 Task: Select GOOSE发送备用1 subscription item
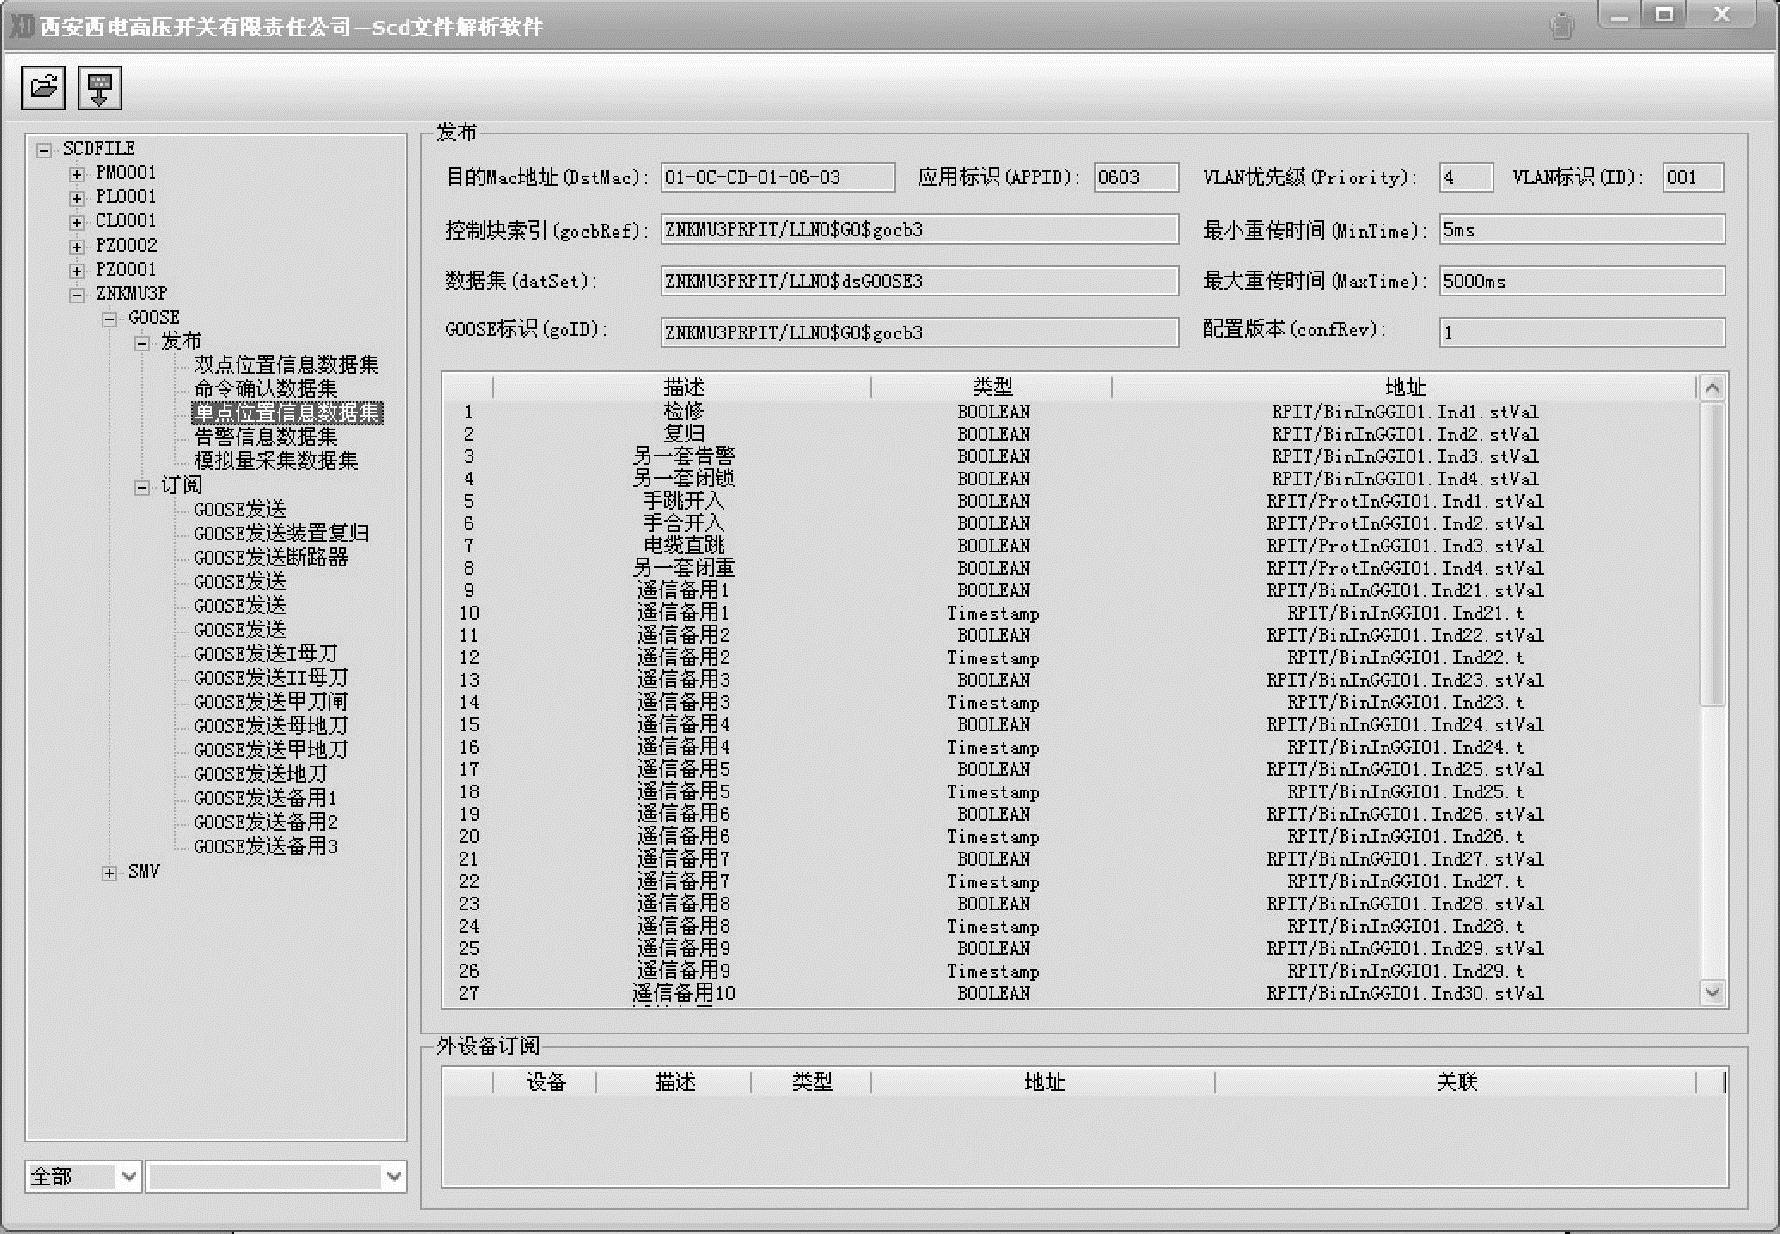[x=265, y=798]
